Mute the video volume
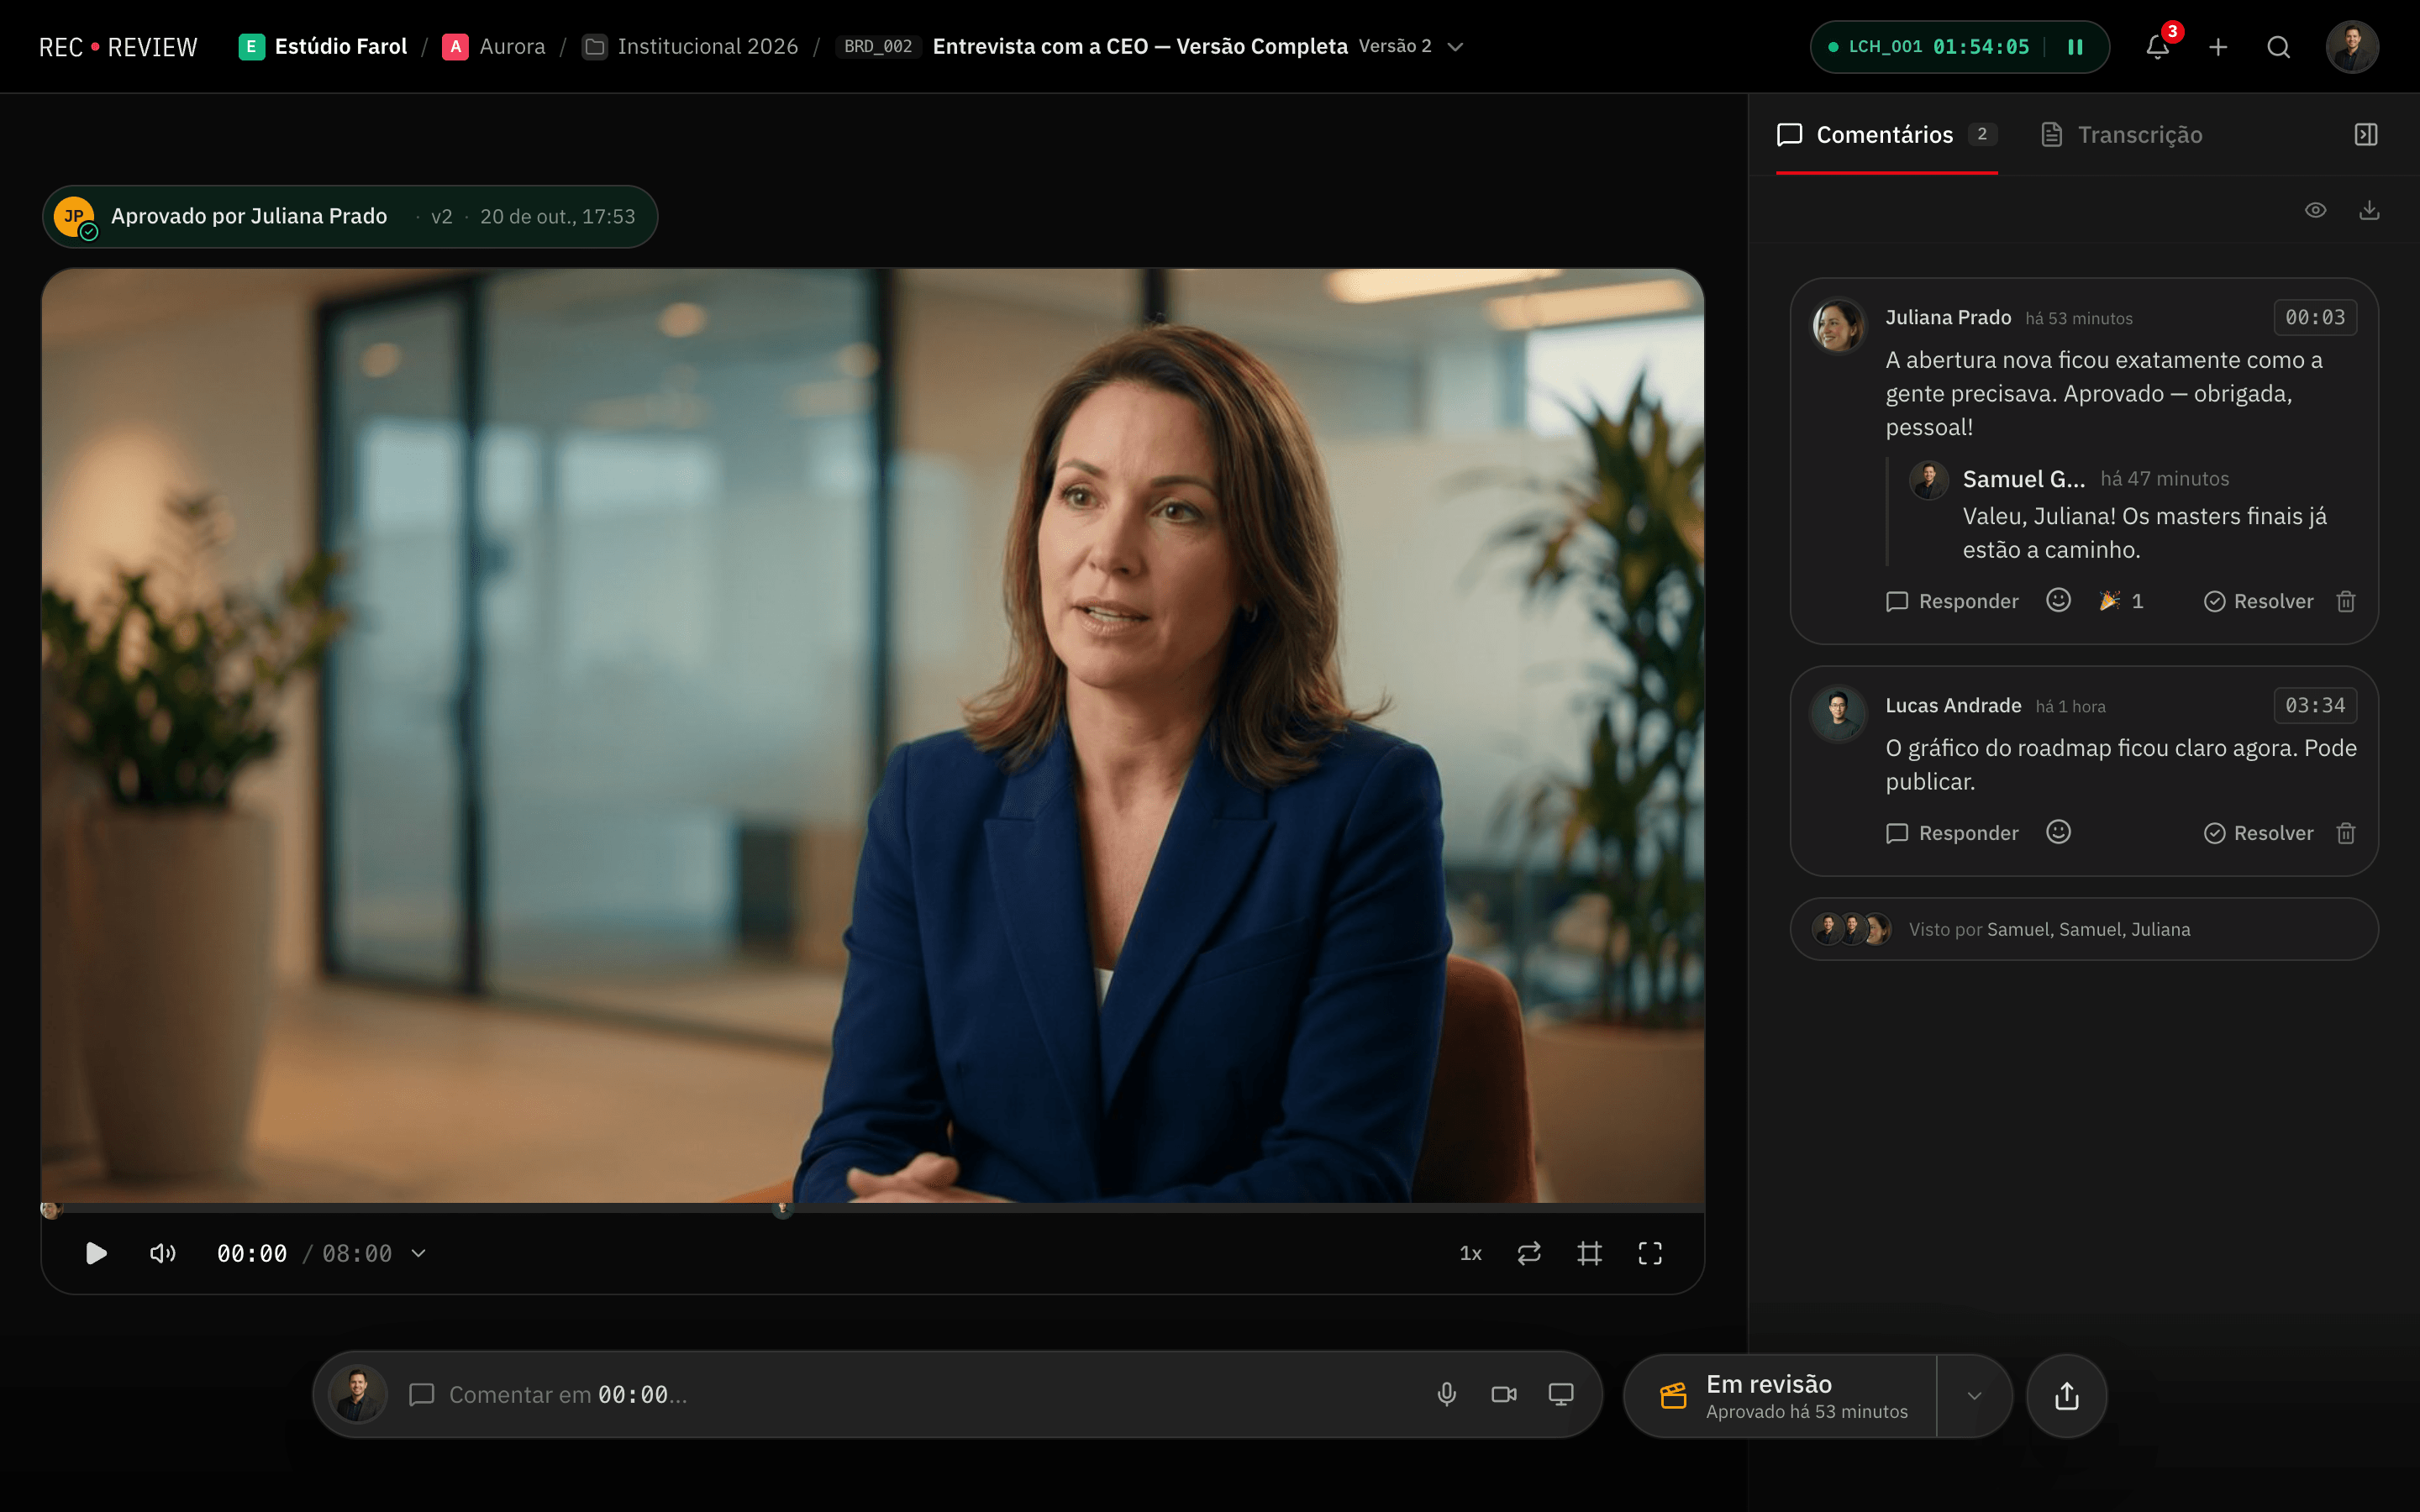2420x1512 pixels. [x=162, y=1253]
